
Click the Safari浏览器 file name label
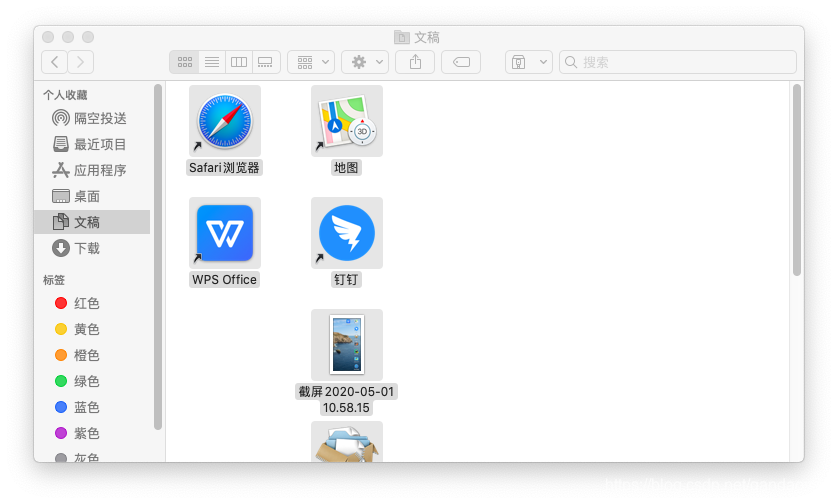224,168
